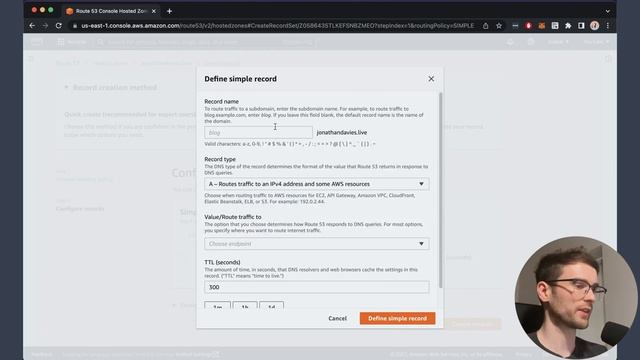Click the share icon in address bar
This screenshot has width=640, height=360.
tap(486, 26)
